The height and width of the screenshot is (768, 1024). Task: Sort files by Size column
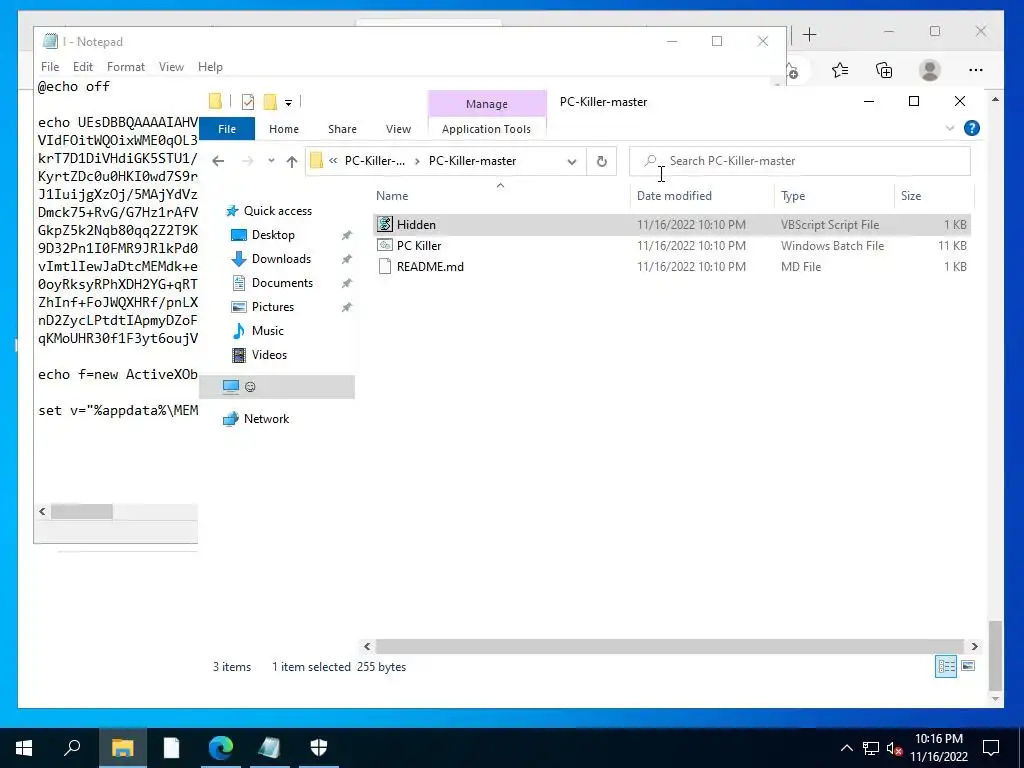pyautogui.click(x=934, y=195)
